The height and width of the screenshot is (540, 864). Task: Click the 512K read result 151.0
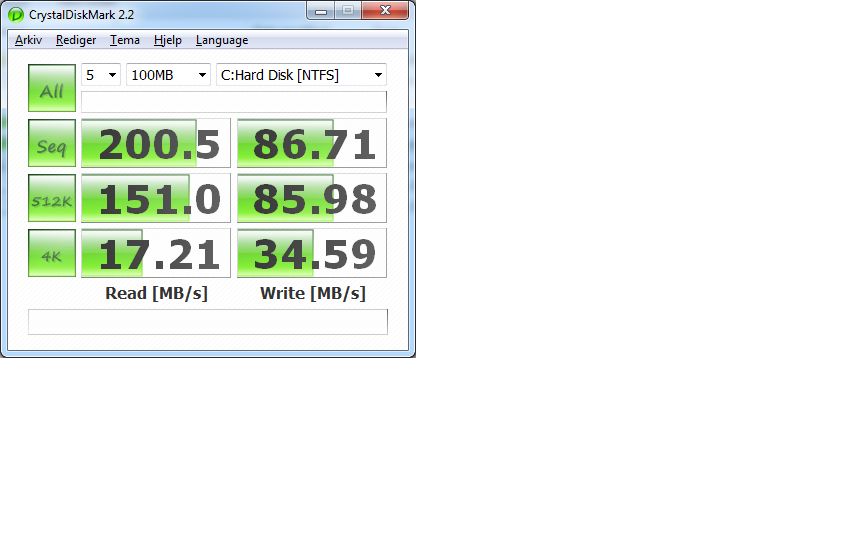pos(156,198)
